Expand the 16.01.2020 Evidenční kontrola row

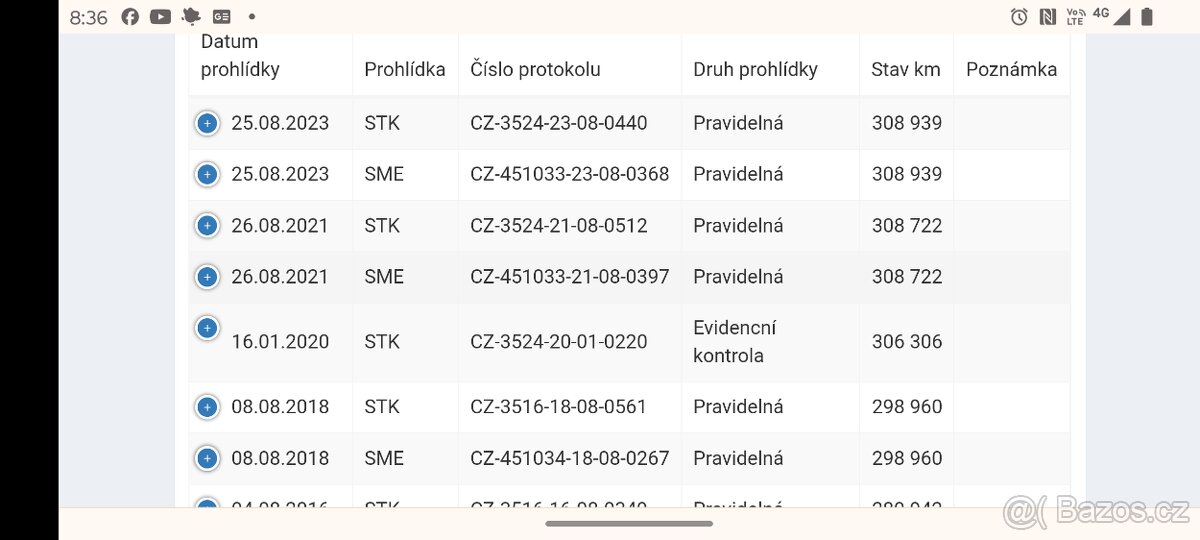point(207,328)
